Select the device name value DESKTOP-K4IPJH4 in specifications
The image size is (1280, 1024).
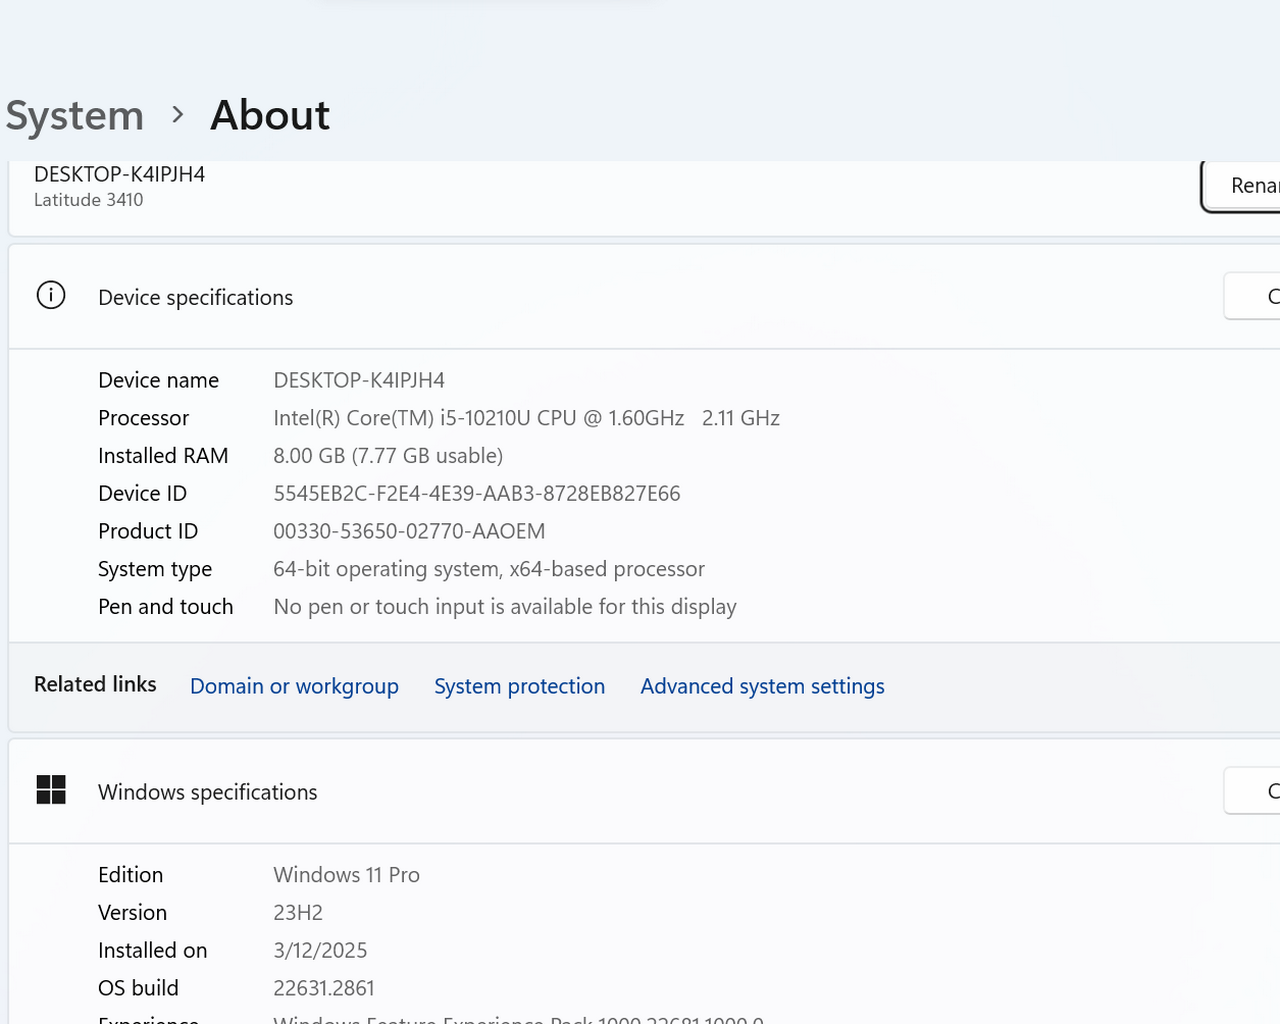[x=359, y=380]
